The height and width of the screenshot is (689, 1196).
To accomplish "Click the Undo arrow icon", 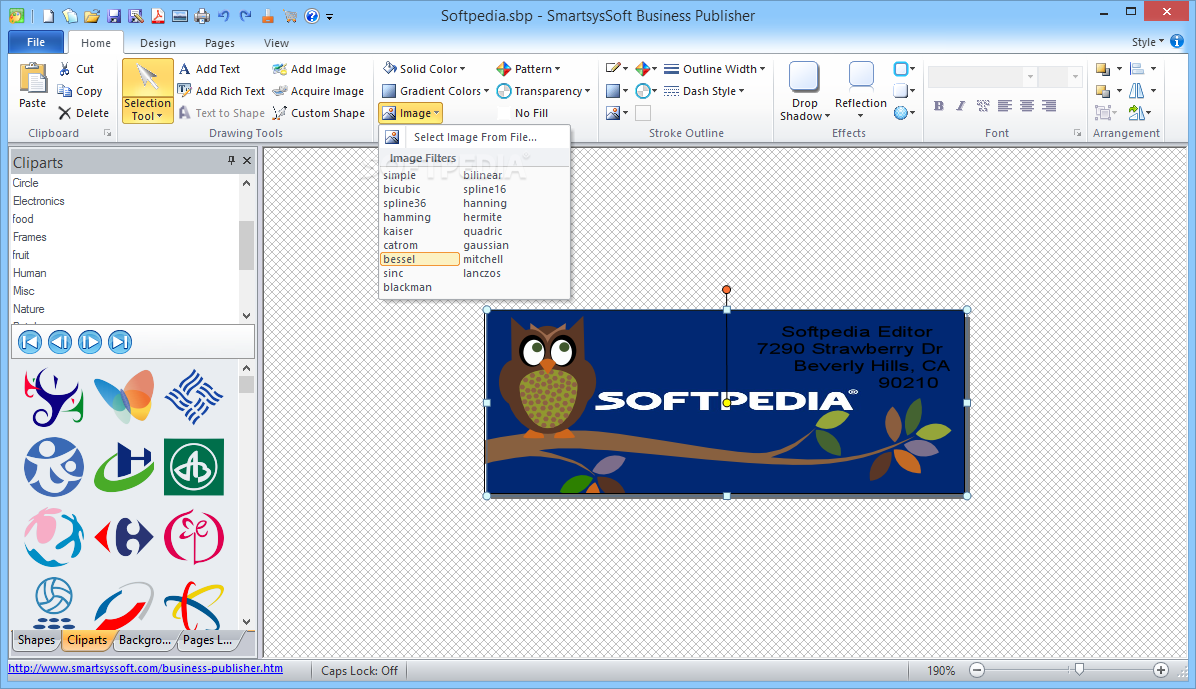I will coord(223,16).
